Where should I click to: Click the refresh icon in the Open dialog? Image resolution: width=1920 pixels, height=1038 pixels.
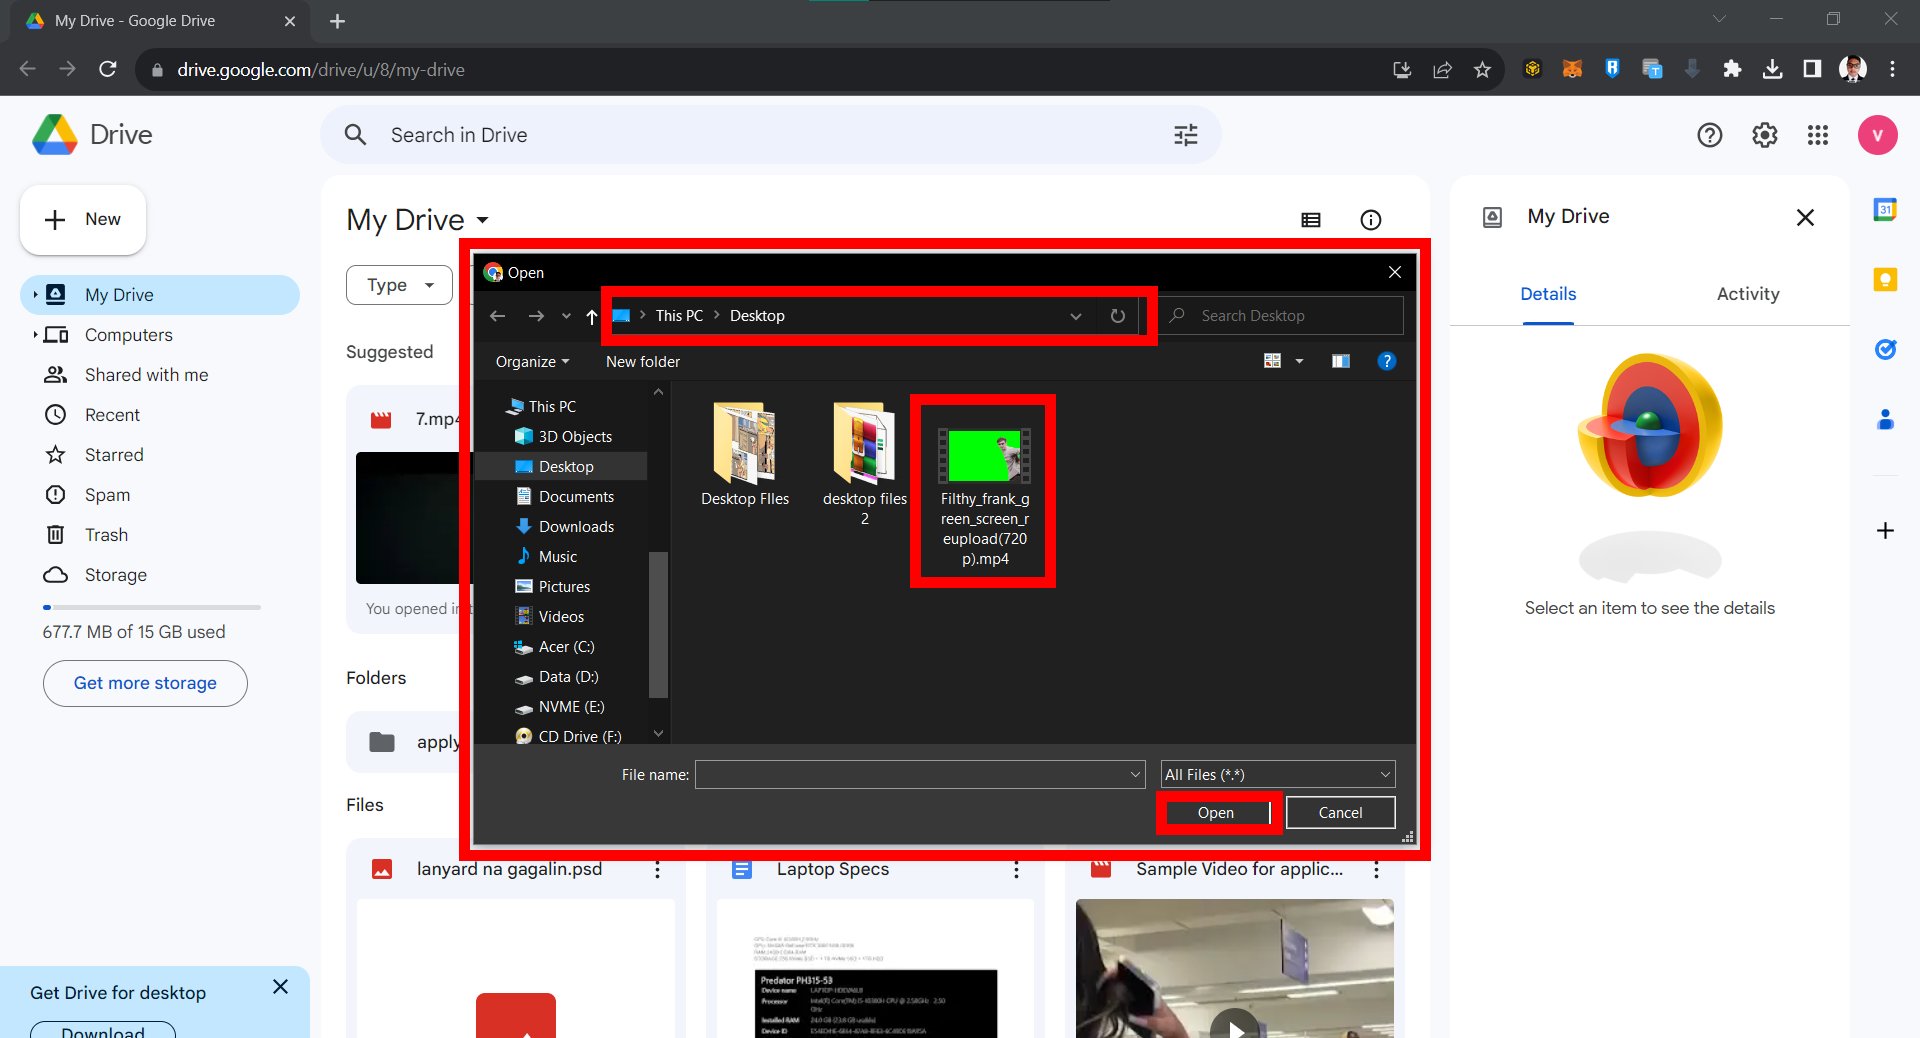point(1117,316)
